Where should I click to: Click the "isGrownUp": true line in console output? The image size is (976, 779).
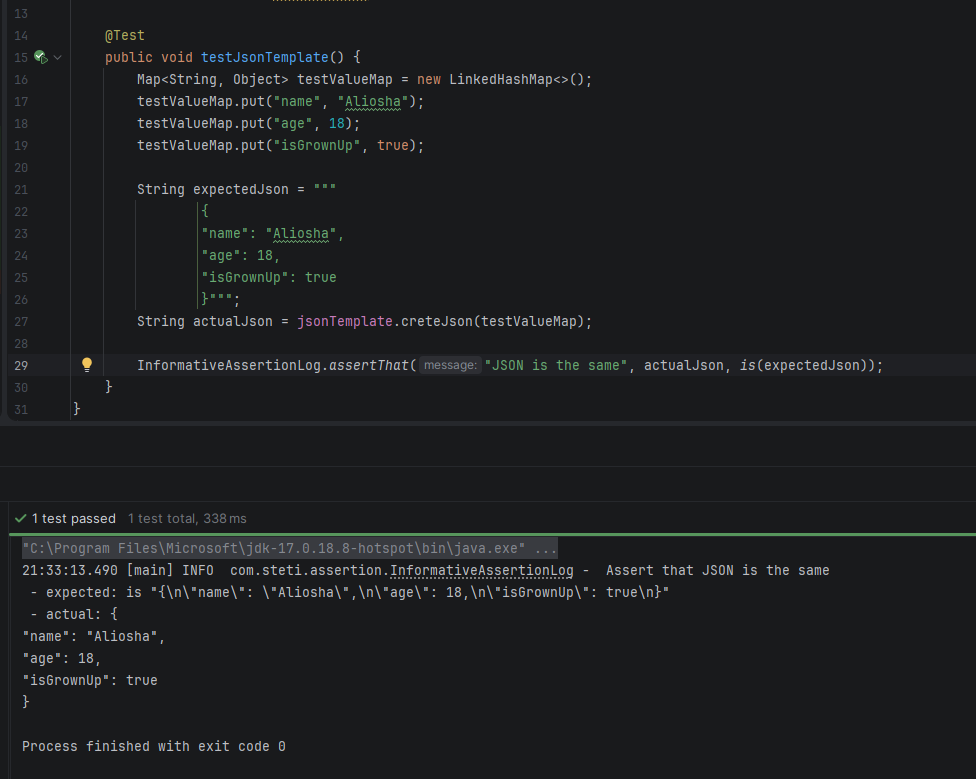point(90,680)
